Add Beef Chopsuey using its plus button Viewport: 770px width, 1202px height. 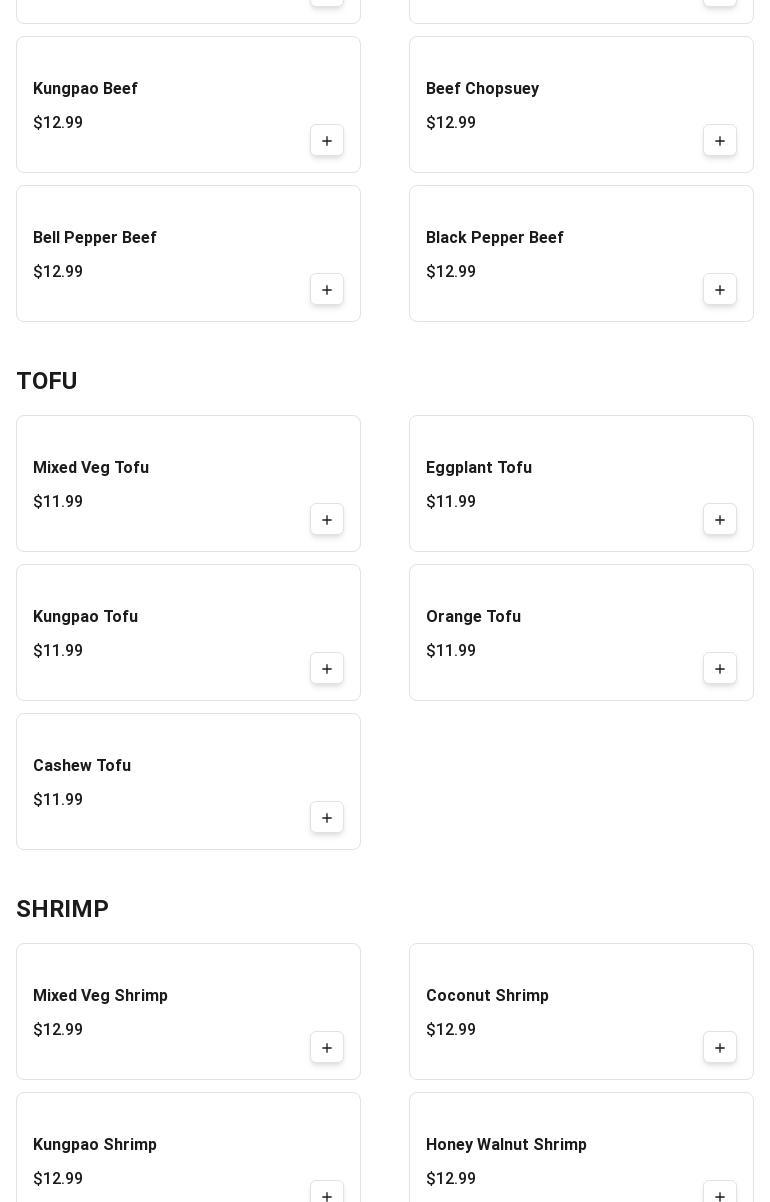(720, 141)
